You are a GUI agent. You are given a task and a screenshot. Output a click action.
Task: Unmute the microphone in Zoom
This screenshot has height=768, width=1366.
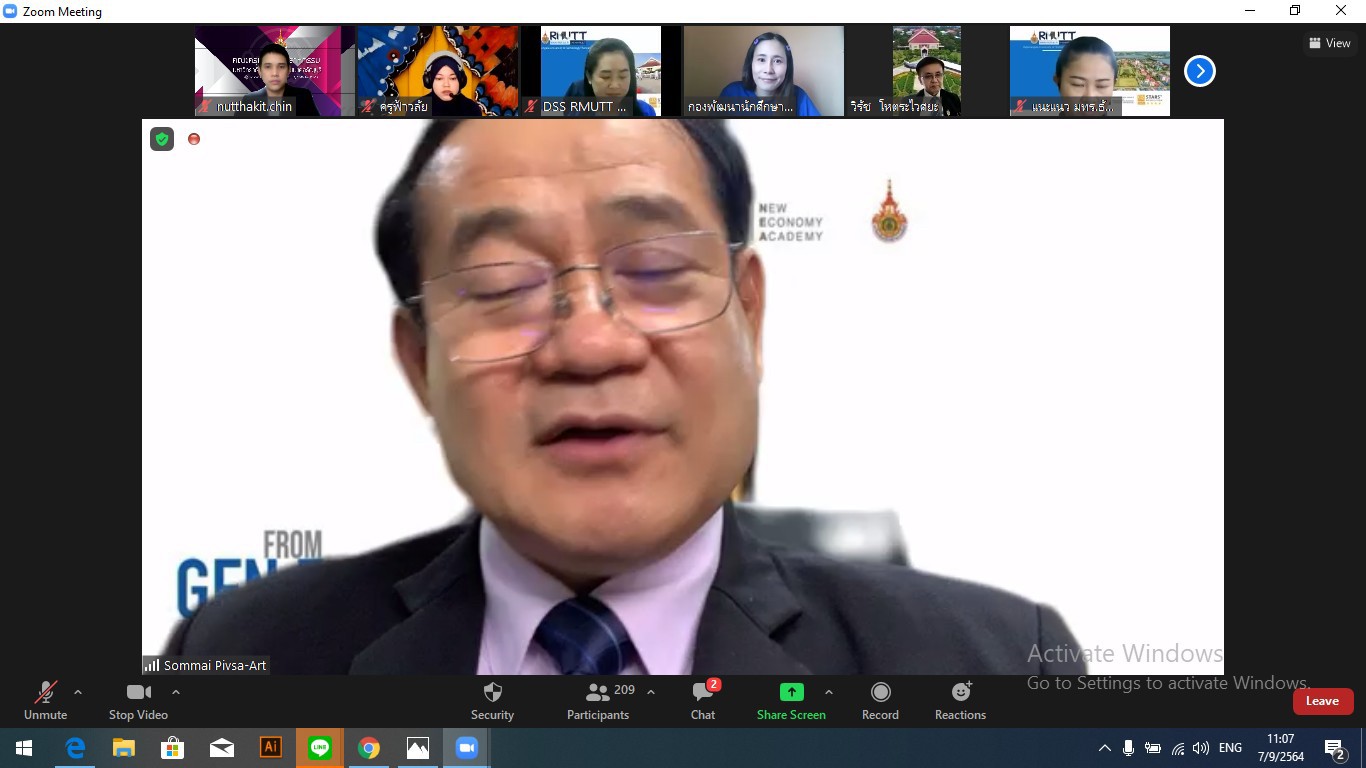45,701
